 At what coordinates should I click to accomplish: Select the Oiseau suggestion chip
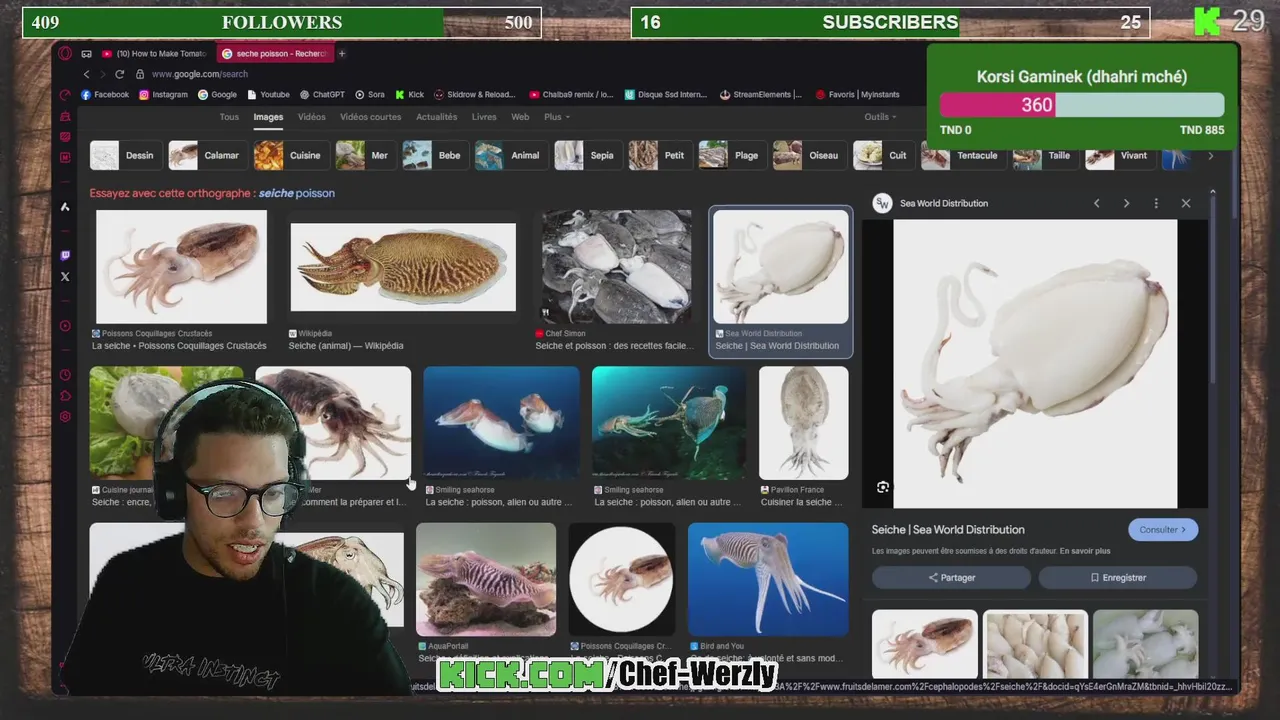pyautogui.click(x=808, y=156)
